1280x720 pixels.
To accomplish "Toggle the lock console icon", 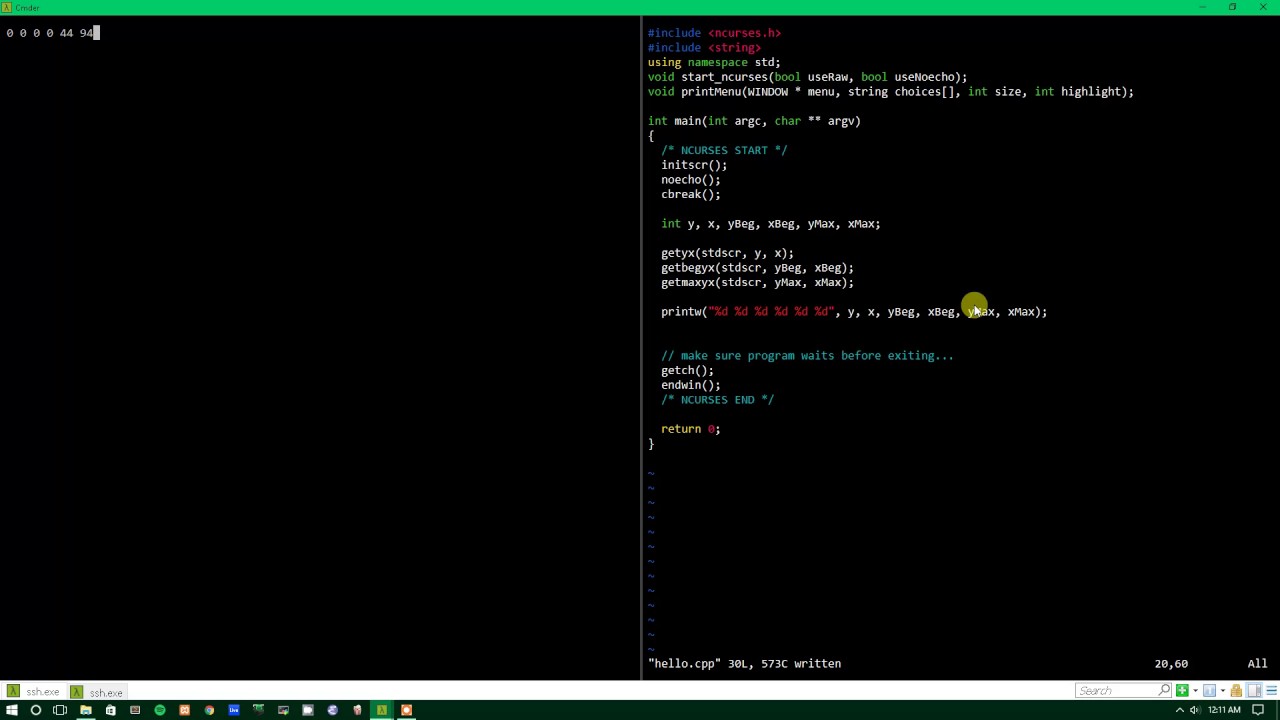I will tap(1236, 690).
